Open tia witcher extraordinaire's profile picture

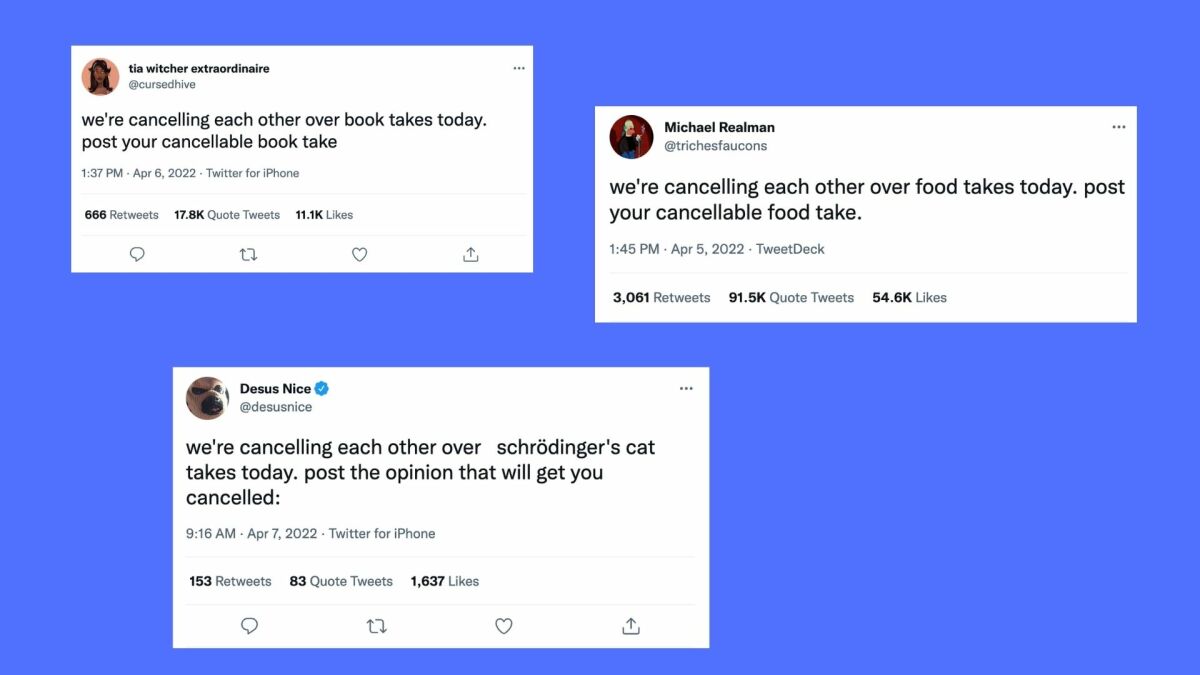pyautogui.click(x=100, y=77)
